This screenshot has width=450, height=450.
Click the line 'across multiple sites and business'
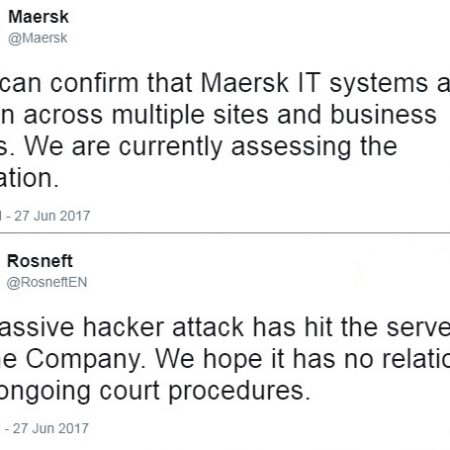(x=230, y=115)
